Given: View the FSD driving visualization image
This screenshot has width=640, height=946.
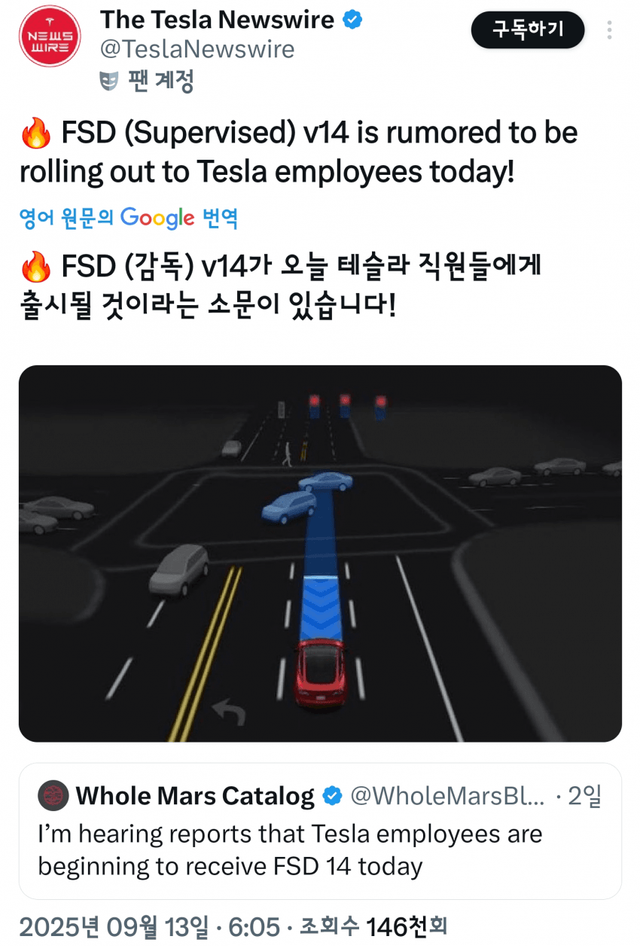Looking at the screenshot, I should point(320,553).
